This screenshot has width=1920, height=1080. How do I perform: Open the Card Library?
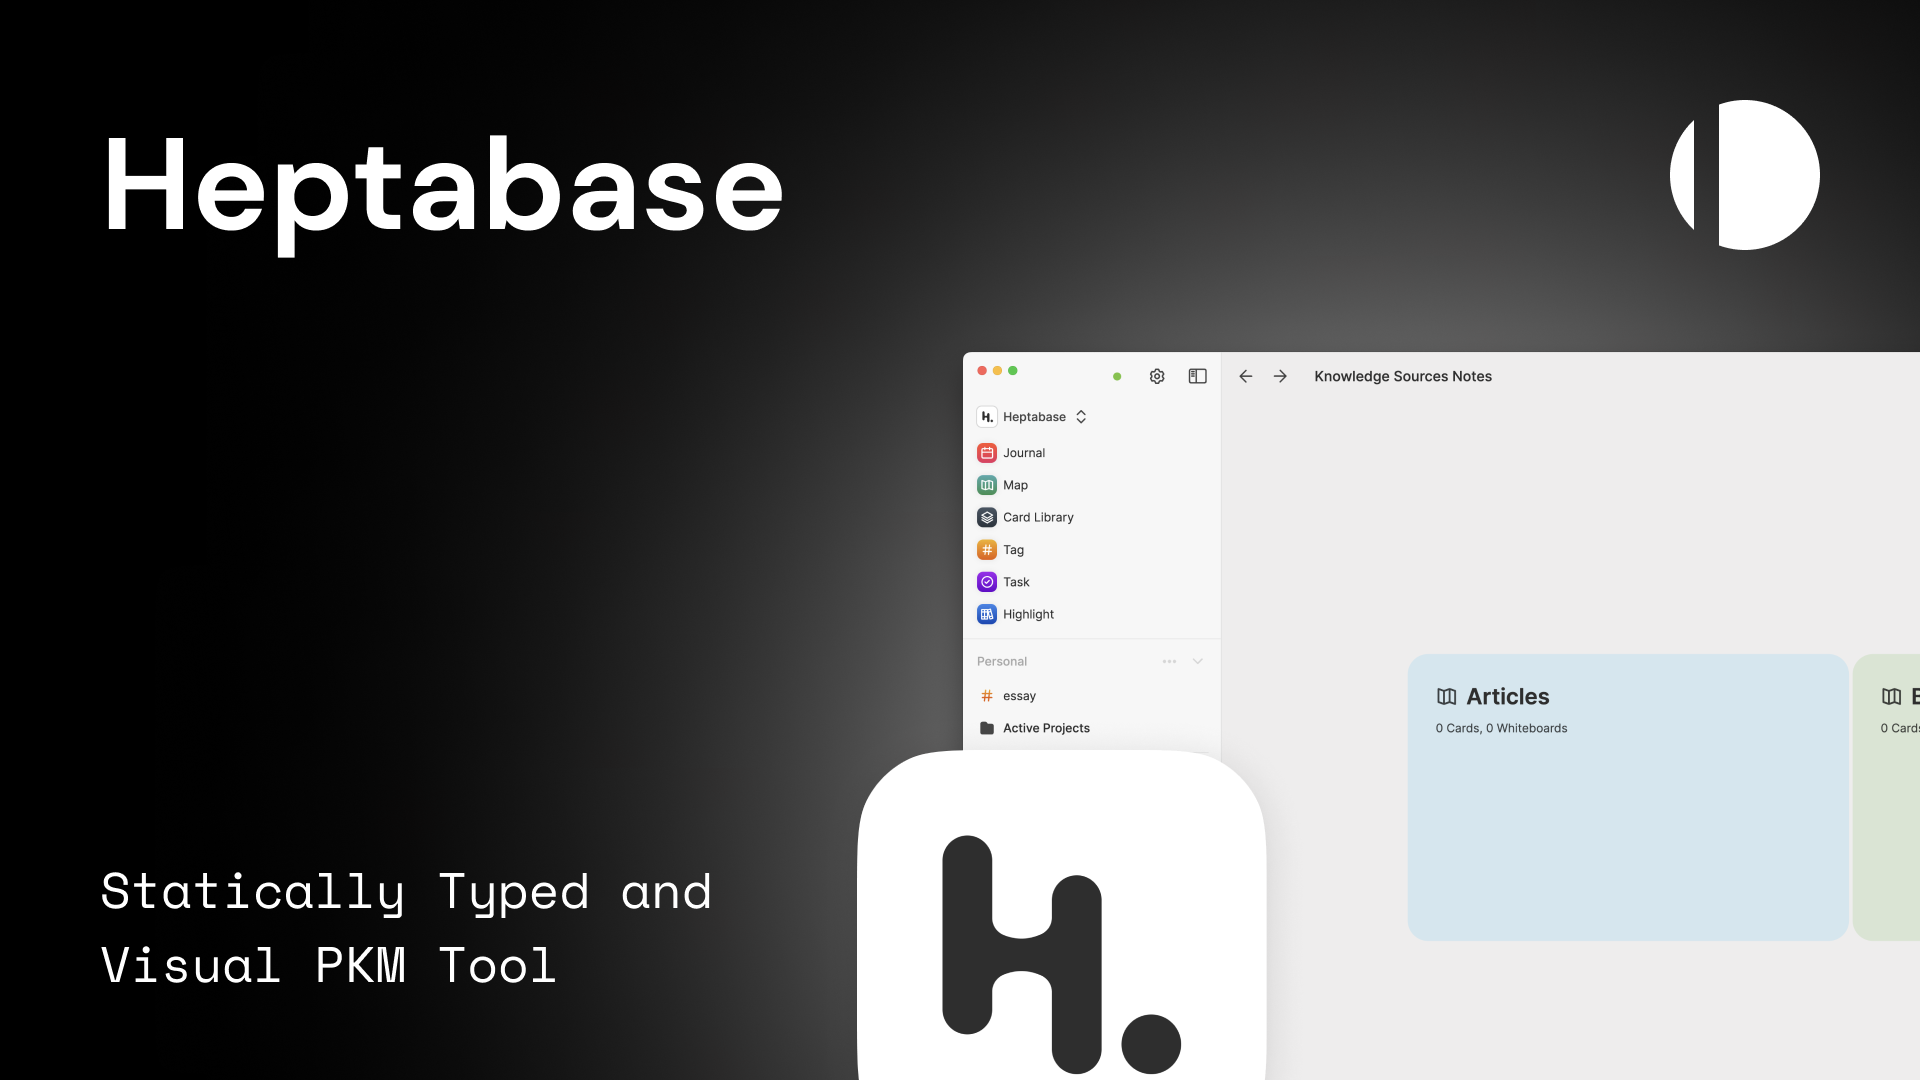point(1038,517)
